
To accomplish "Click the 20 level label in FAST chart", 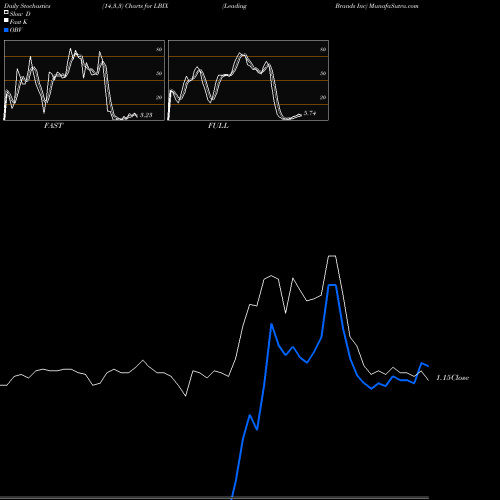I will tap(159, 97).
